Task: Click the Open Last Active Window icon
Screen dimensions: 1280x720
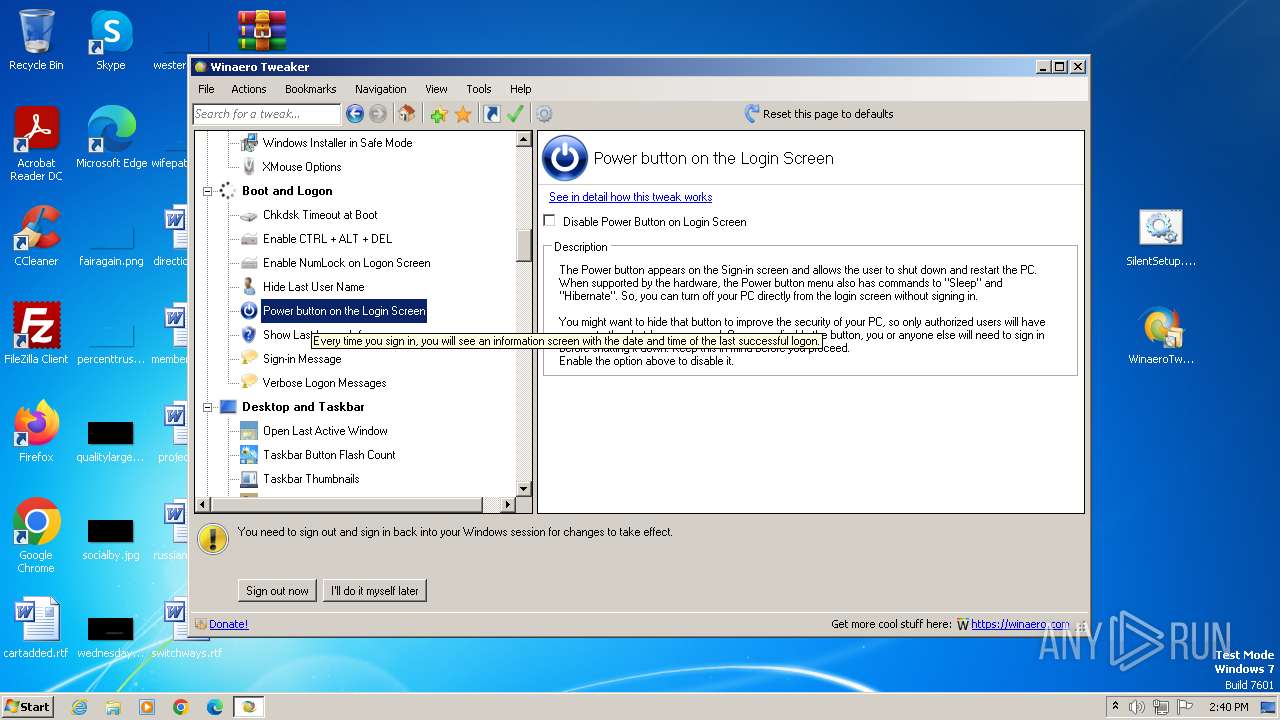Action: click(249, 431)
